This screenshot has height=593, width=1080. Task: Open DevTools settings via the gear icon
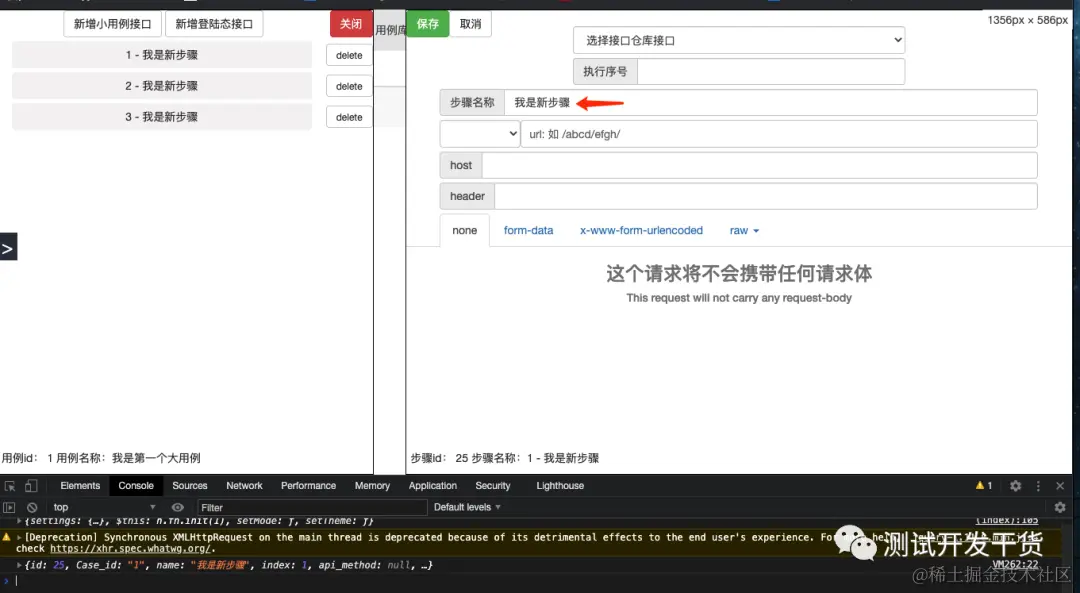point(1014,486)
